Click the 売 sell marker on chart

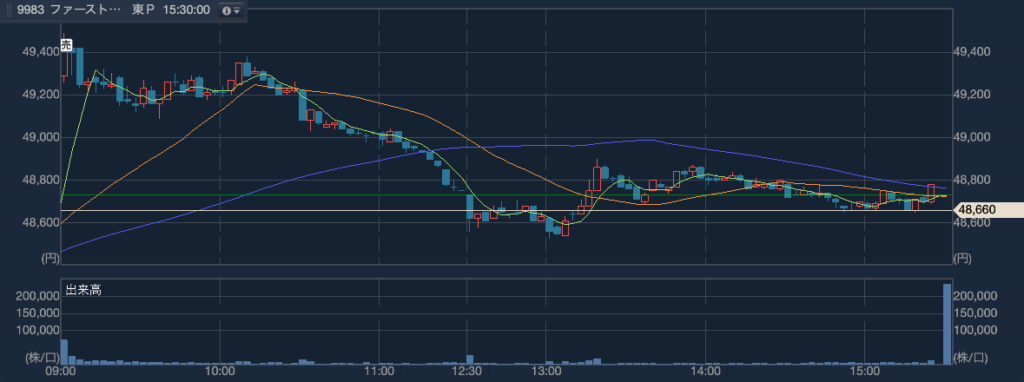tap(66, 46)
